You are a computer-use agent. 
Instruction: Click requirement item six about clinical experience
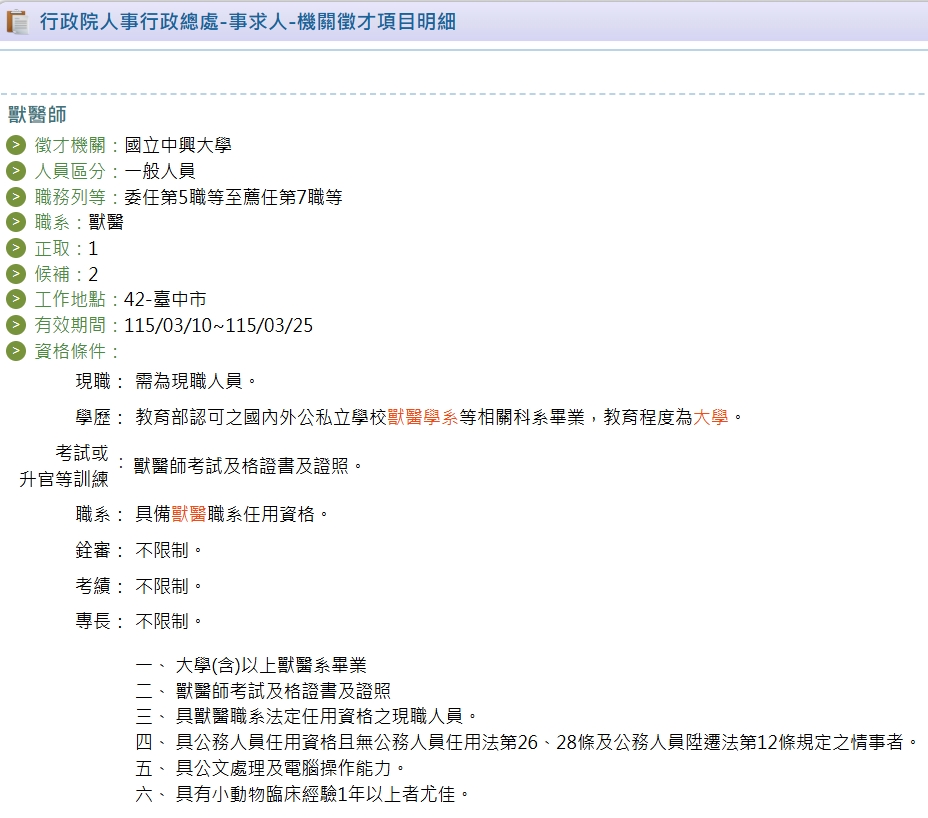[x=322, y=795]
